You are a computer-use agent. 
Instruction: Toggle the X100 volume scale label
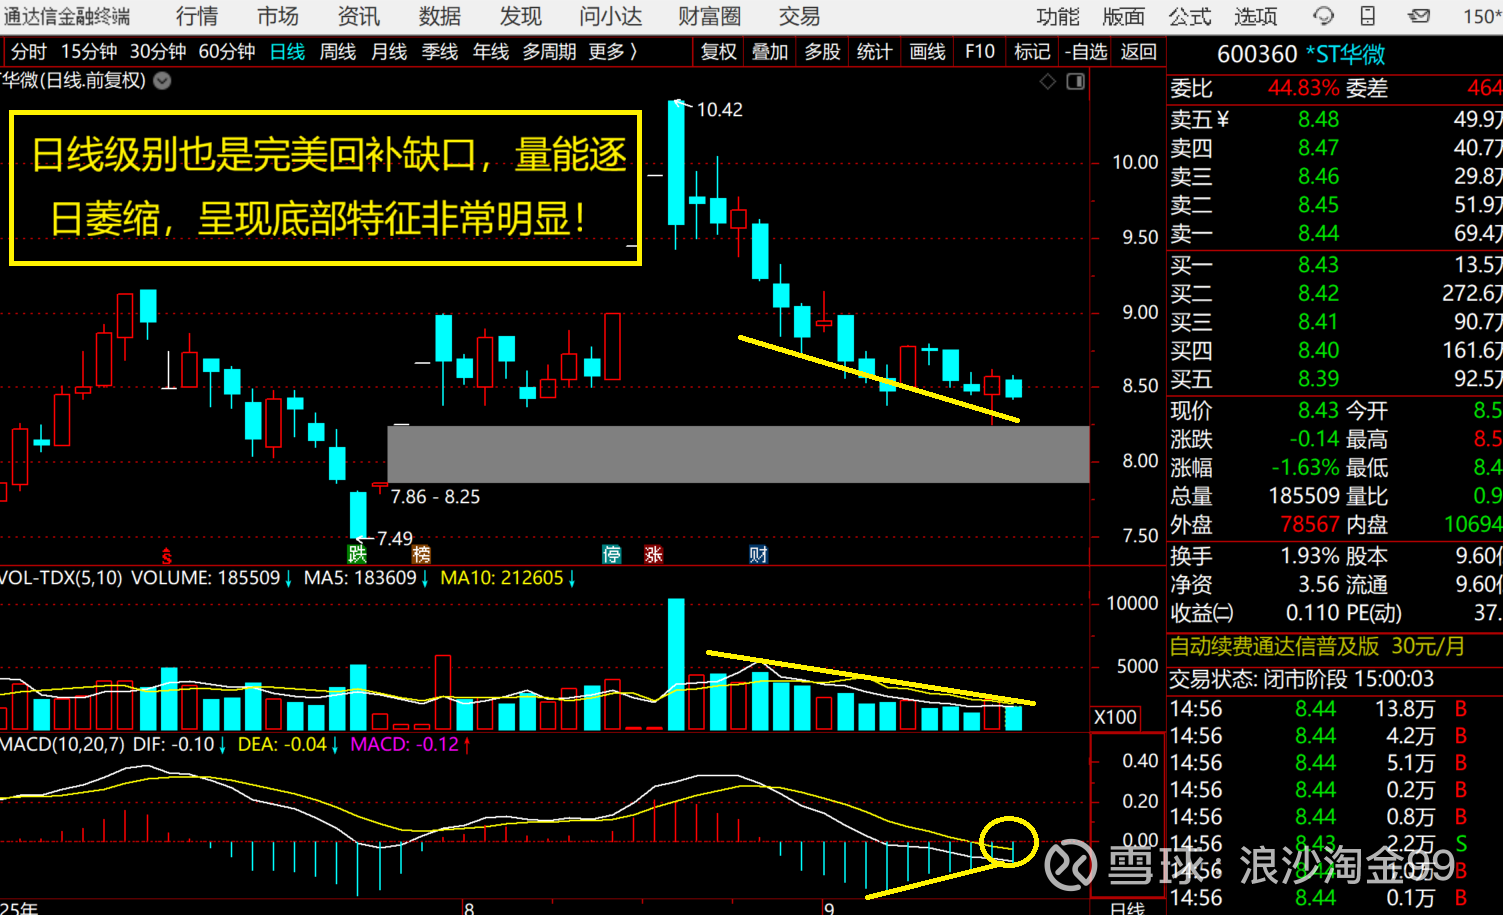pyautogui.click(x=1115, y=717)
